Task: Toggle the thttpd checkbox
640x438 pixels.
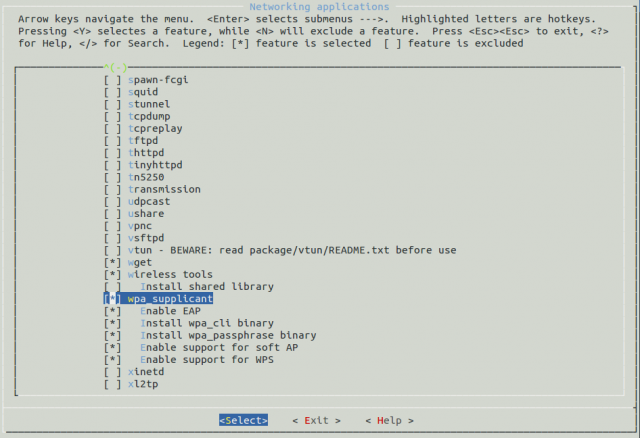Action: [x=112, y=153]
